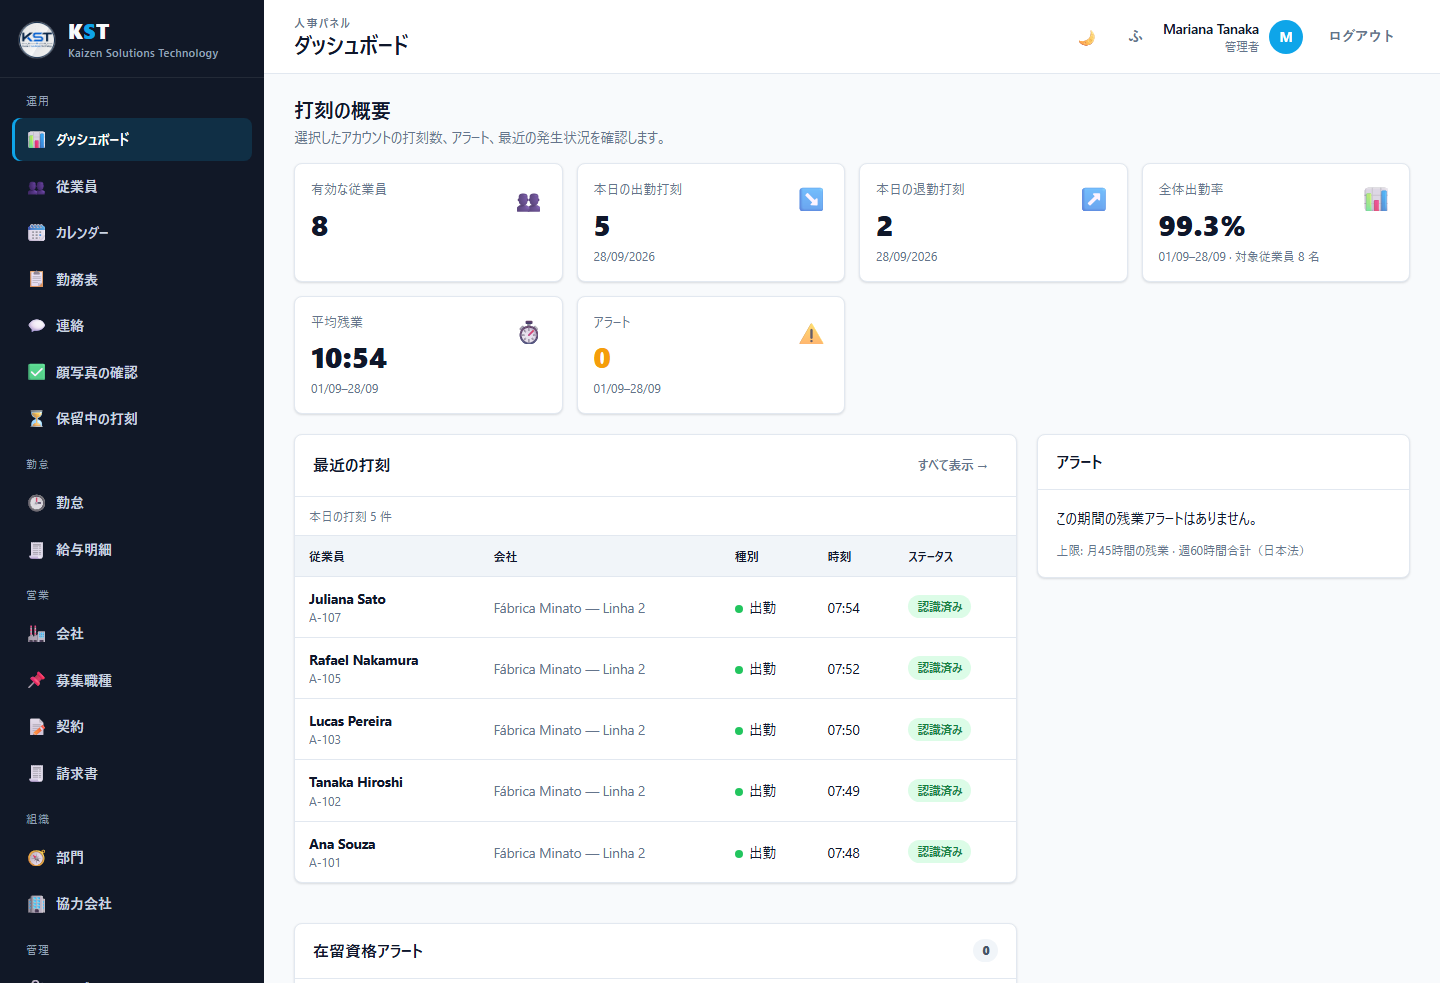Screen dimensions: 1440x983
Task: Go to 勤務表 timesheet in the sidebar
Action: [x=132, y=280]
